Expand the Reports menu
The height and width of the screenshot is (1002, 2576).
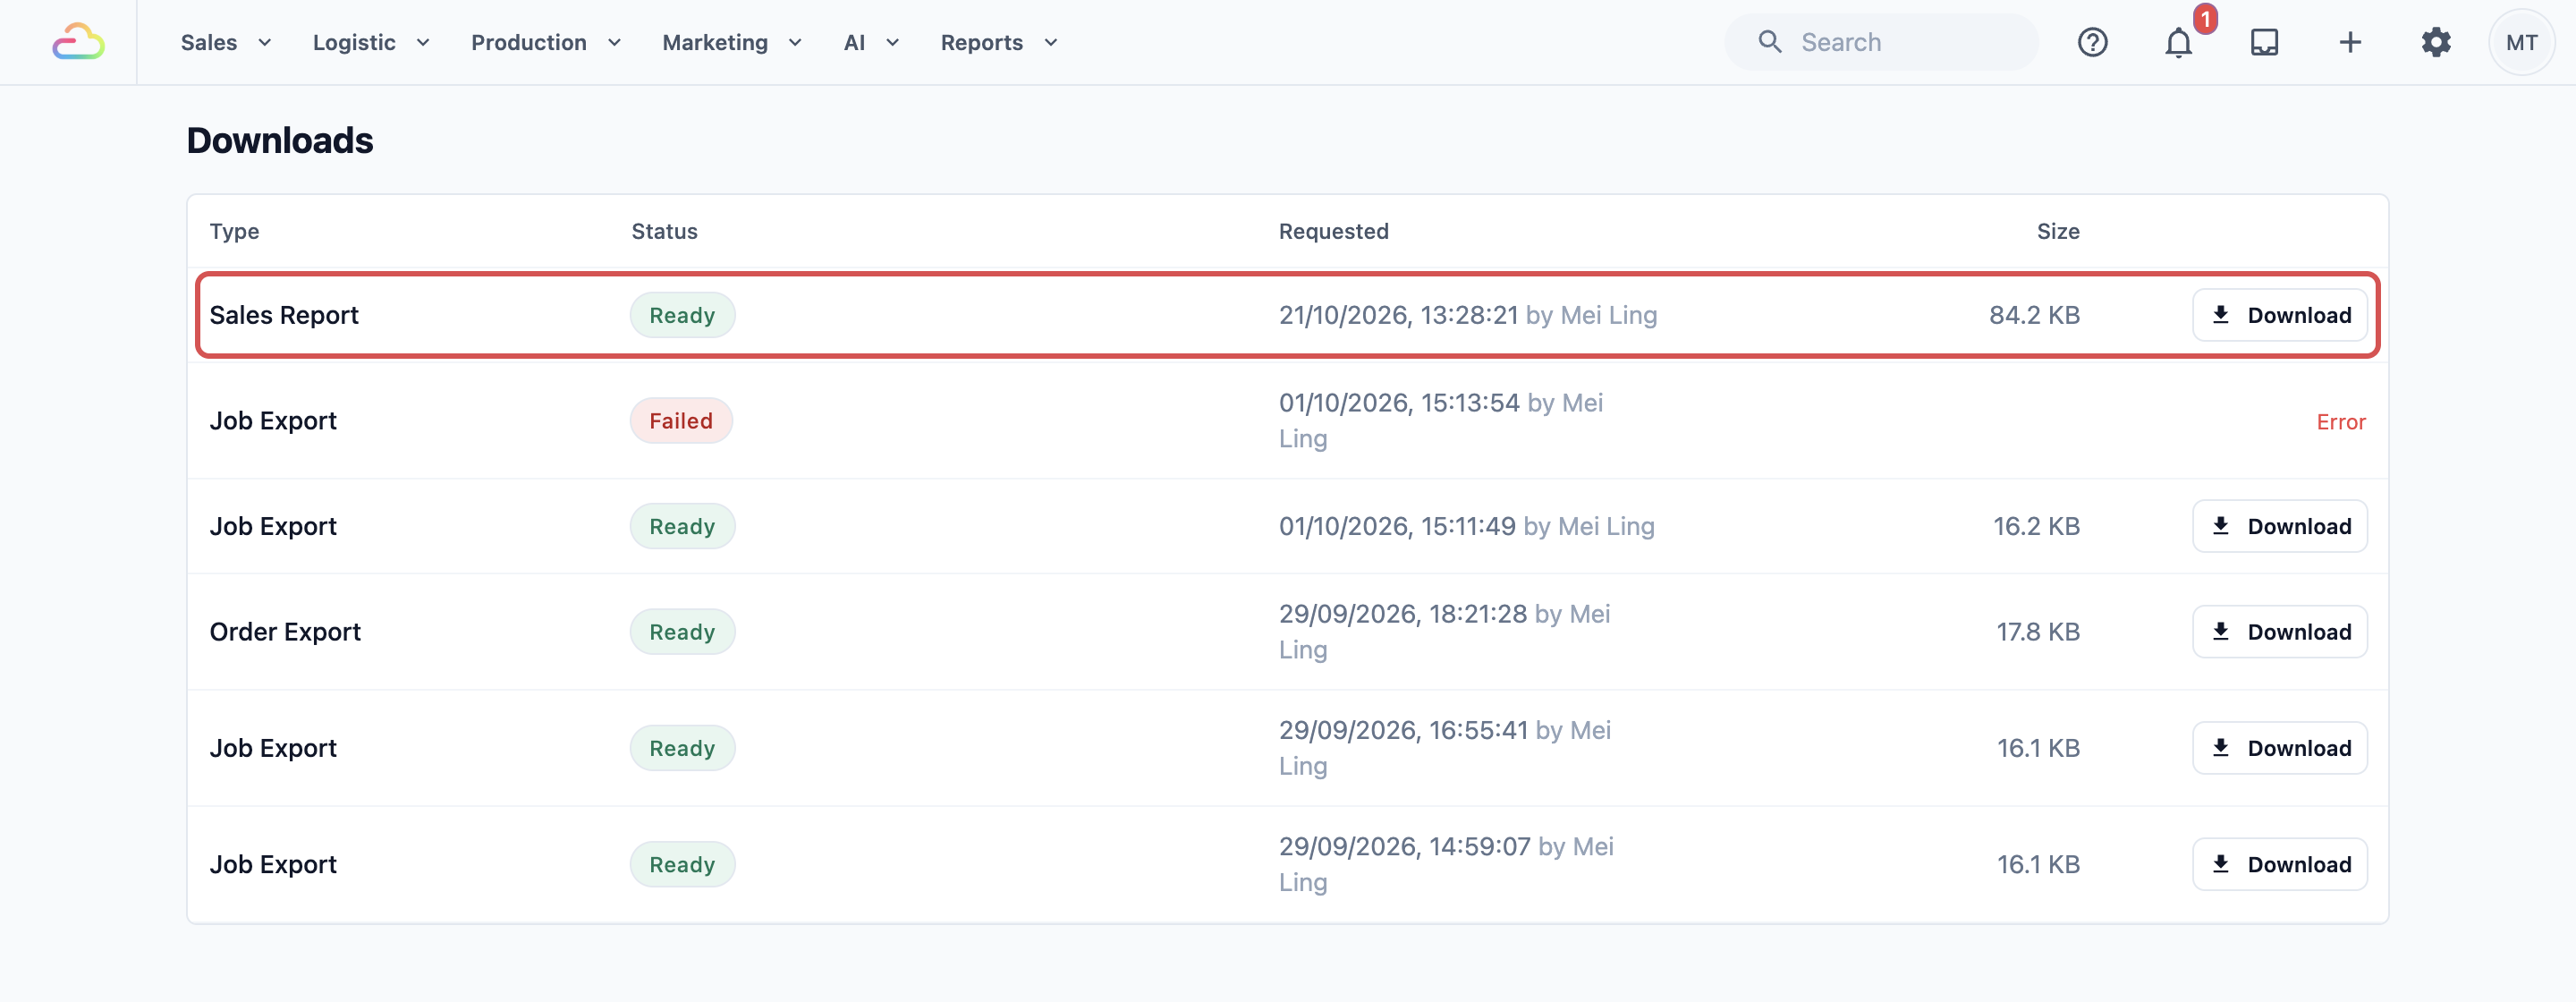click(x=999, y=42)
